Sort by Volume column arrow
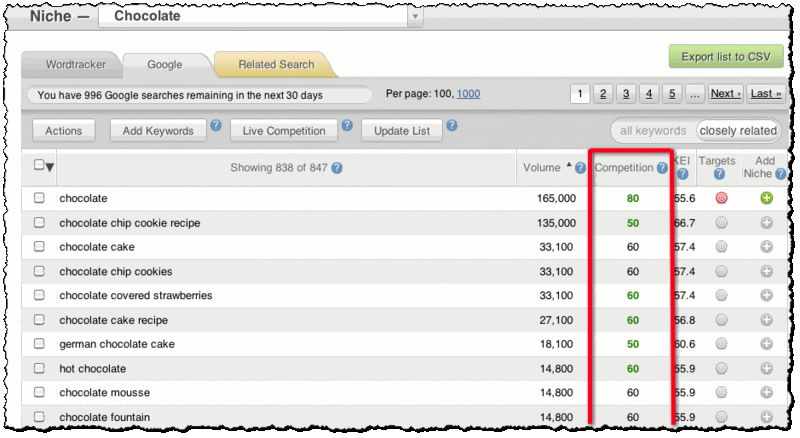Viewport: 800px width, 438px height. [569, 165]
